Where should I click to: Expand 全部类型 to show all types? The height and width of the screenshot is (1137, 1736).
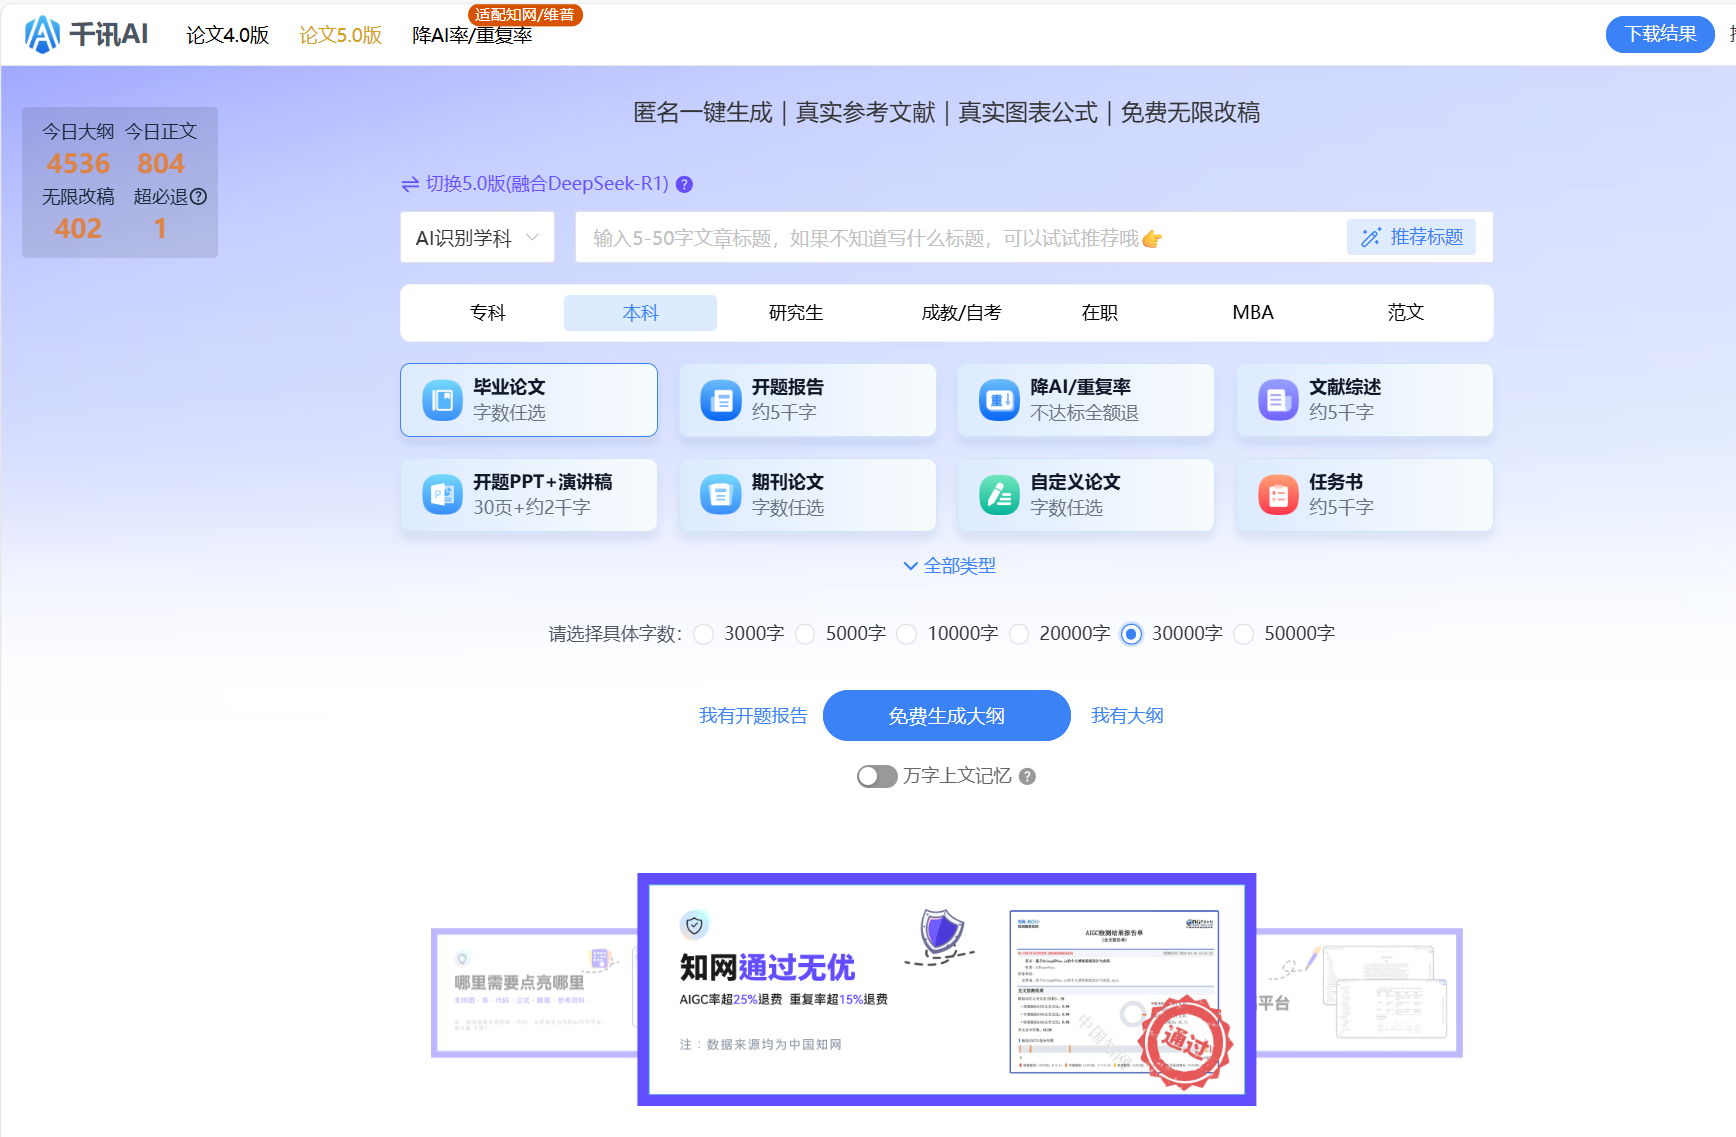coord(949,566)
